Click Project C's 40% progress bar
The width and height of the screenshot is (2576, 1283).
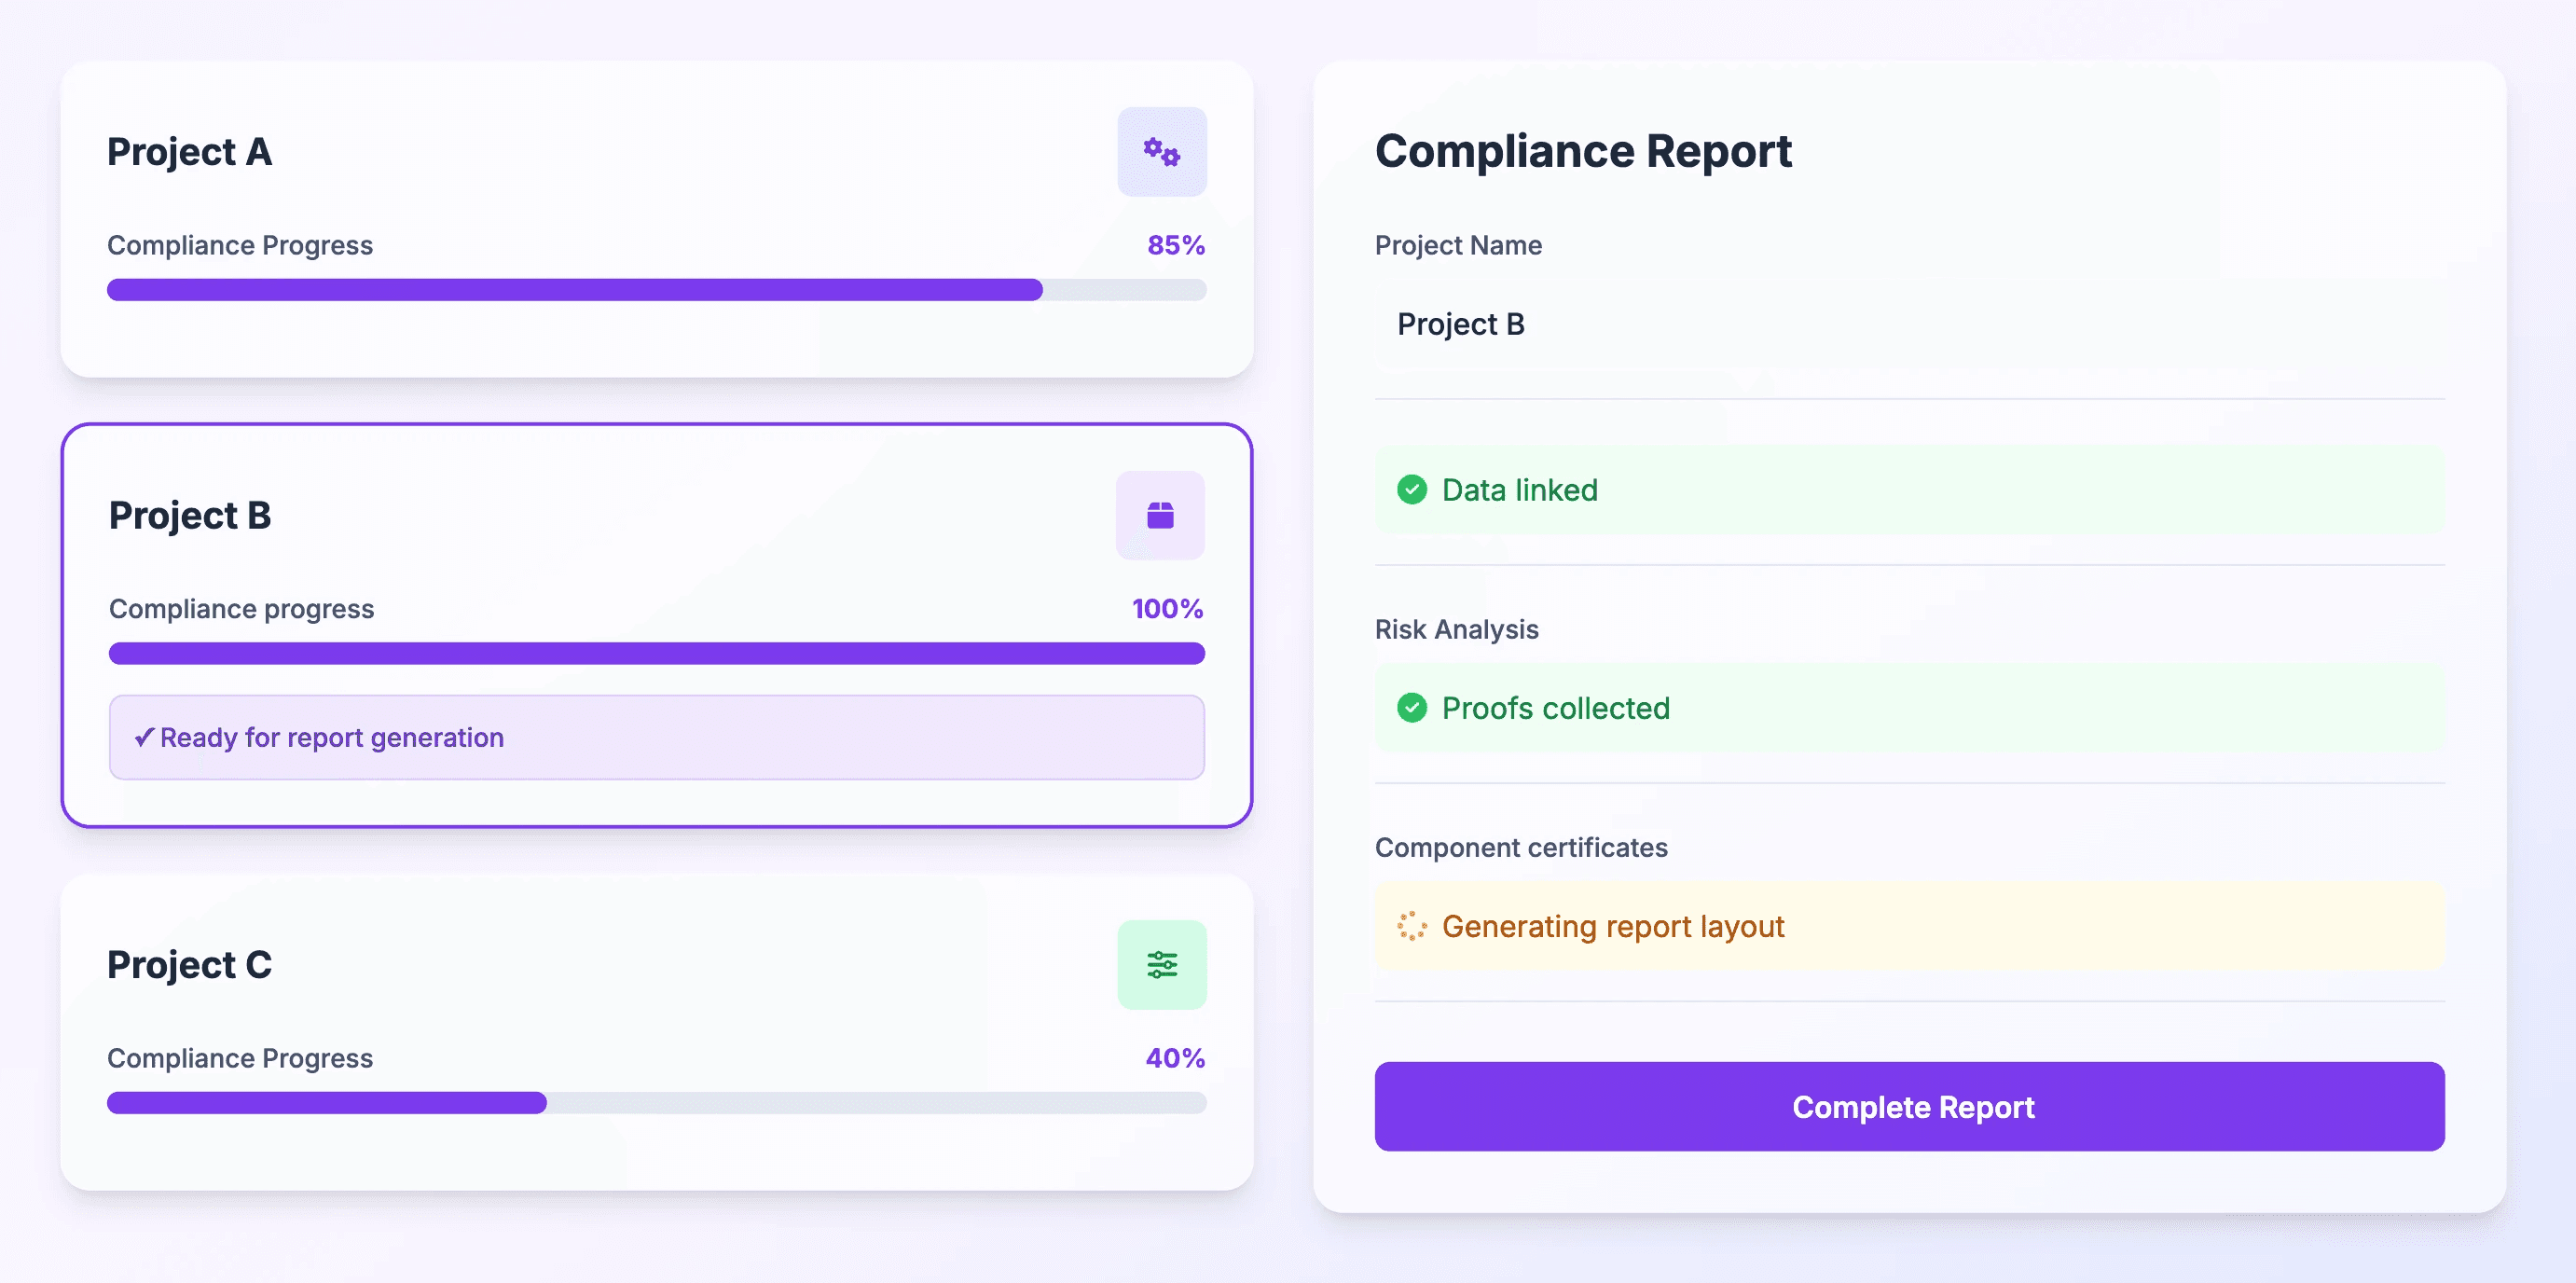[x=656, y=1103]
